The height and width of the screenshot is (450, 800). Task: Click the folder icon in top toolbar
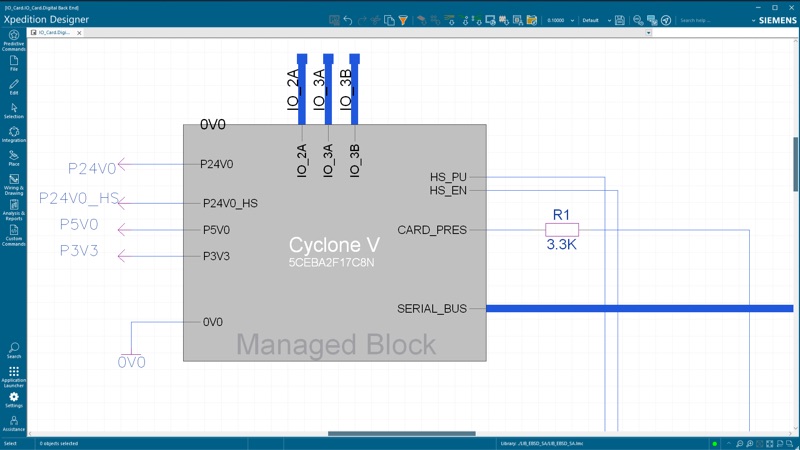coord(532,20)
